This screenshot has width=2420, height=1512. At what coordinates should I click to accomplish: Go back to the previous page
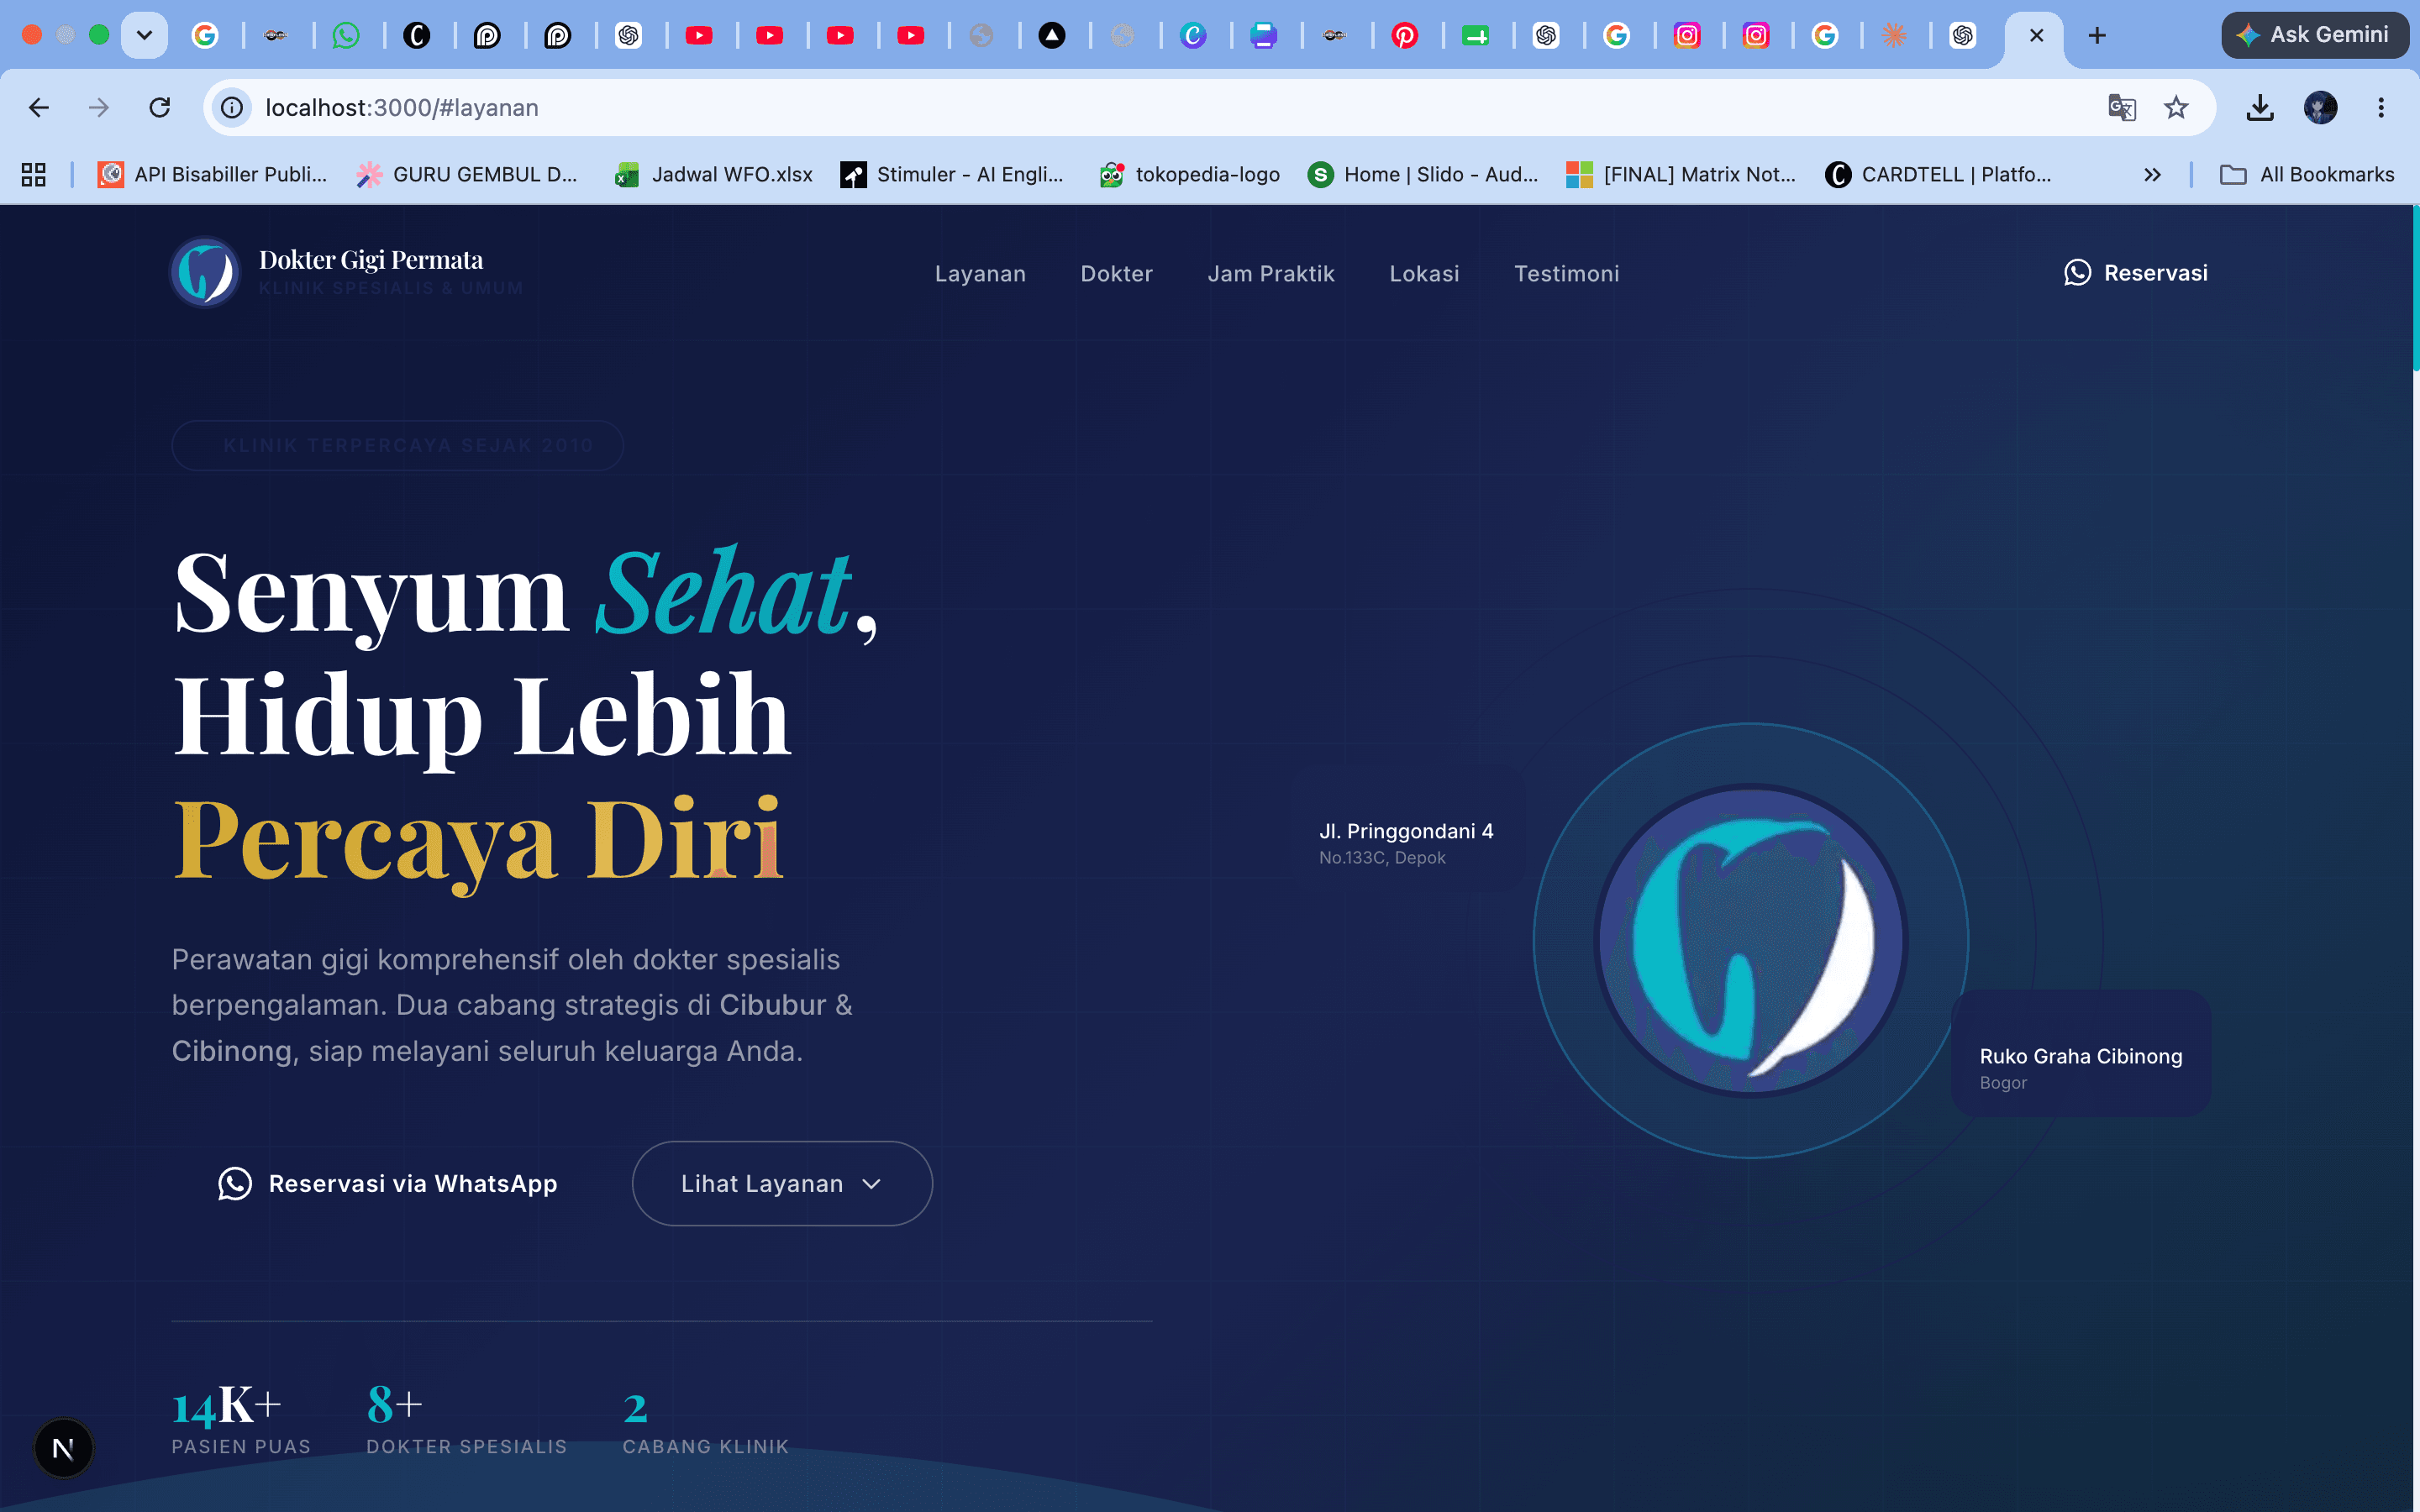click(39, 107)
